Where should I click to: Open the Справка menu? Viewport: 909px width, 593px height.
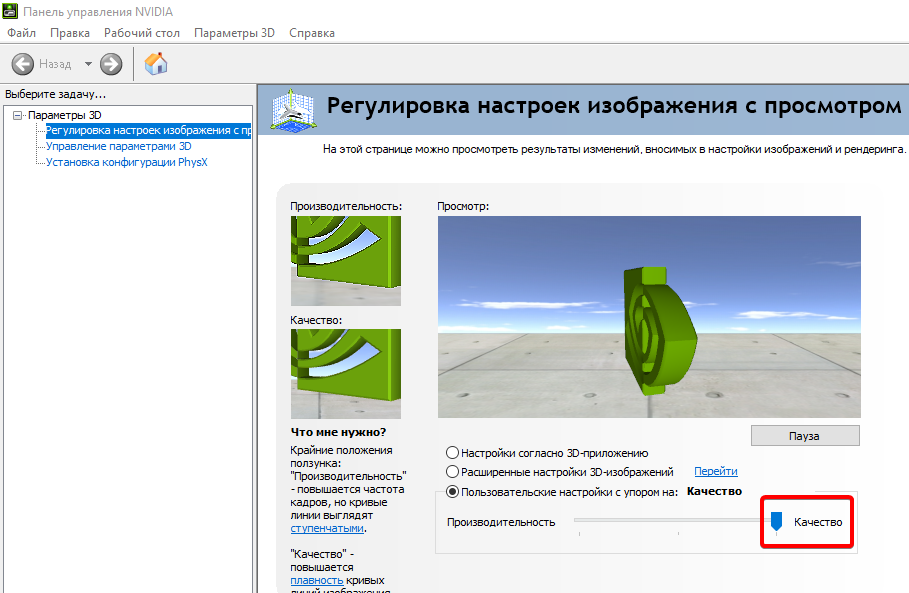pyautogui.click(x=312, y=33)
